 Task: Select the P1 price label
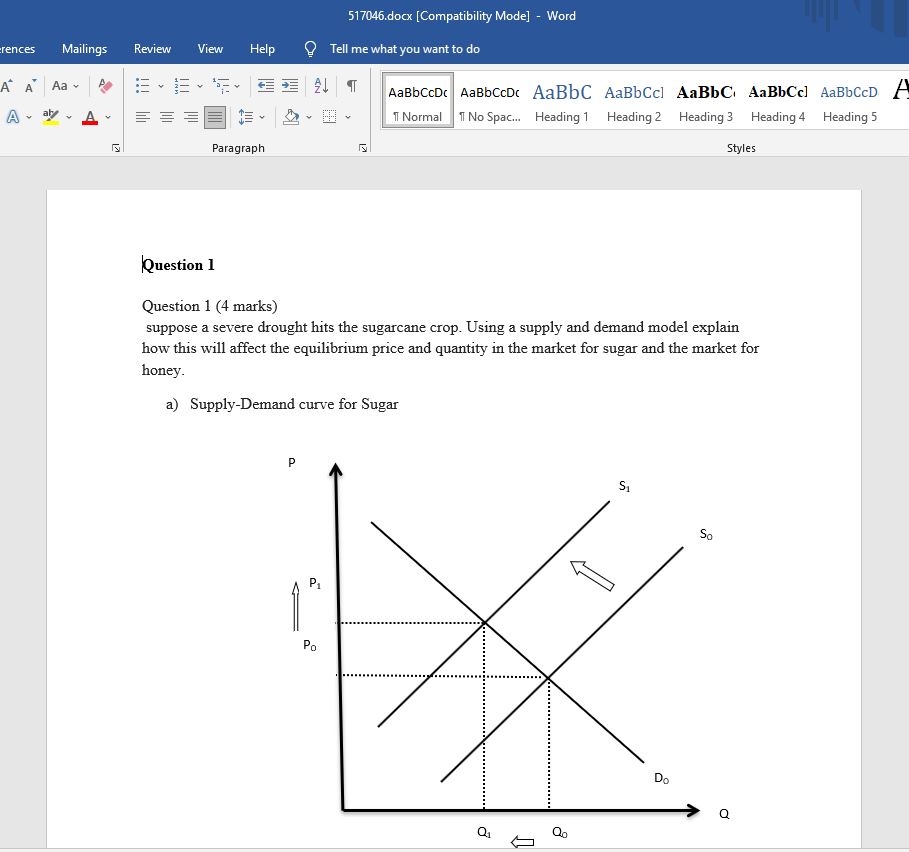click(x=315, y=583)
